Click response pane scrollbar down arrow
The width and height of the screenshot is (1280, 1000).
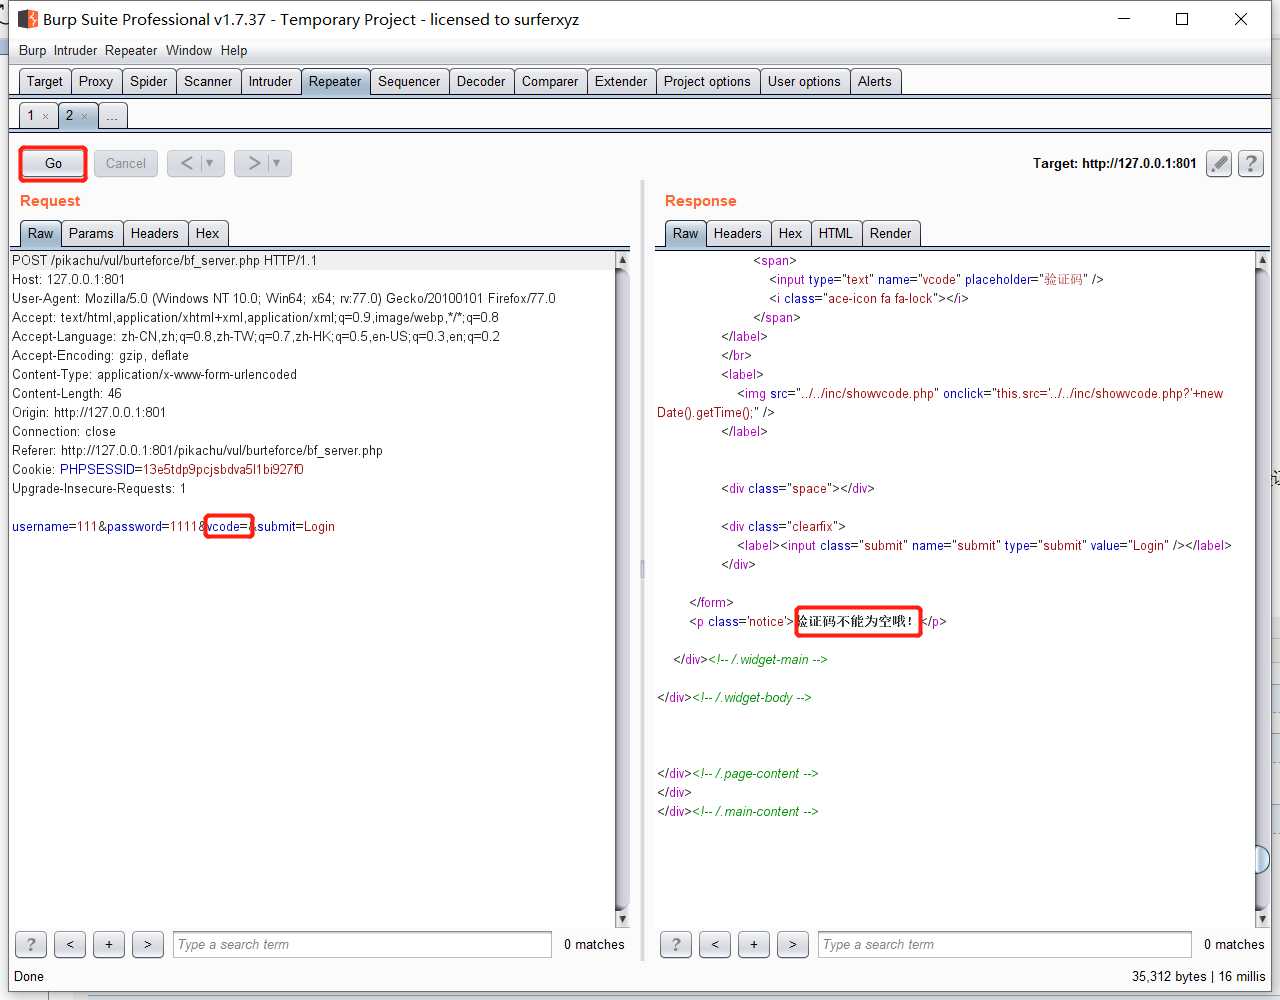click(x=1262, y=918)
